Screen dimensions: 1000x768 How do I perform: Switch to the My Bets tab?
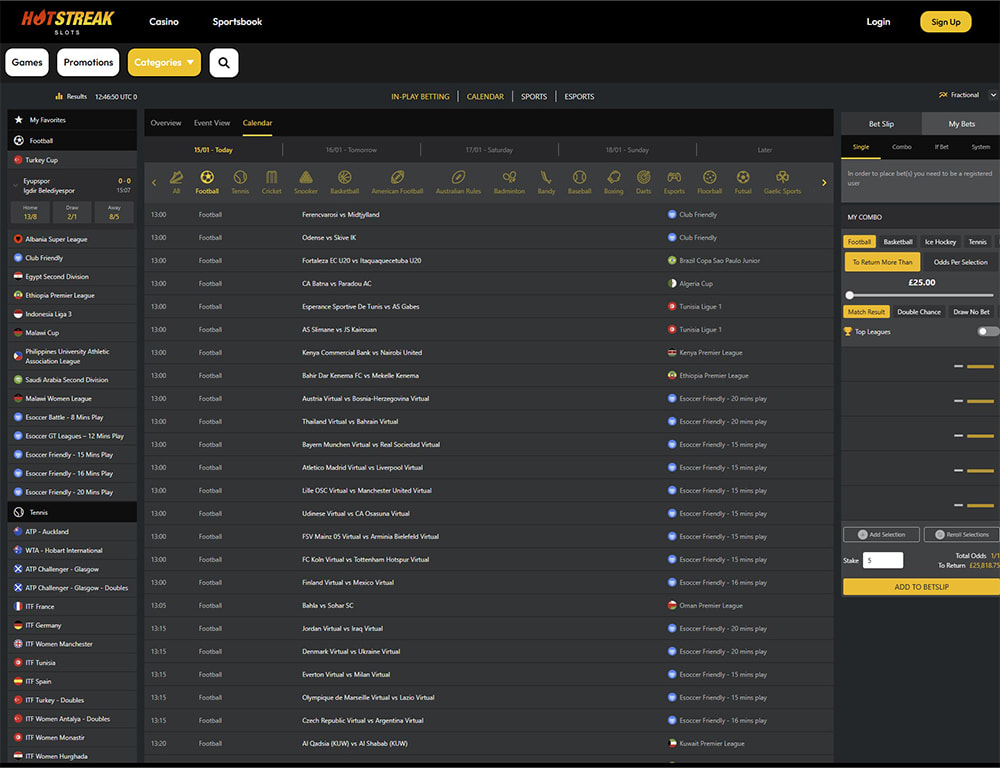(961, 124)
